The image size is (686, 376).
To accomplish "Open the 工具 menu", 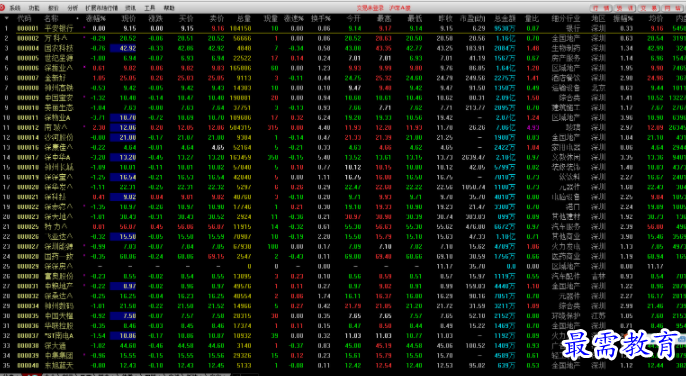I will (150, 8).
